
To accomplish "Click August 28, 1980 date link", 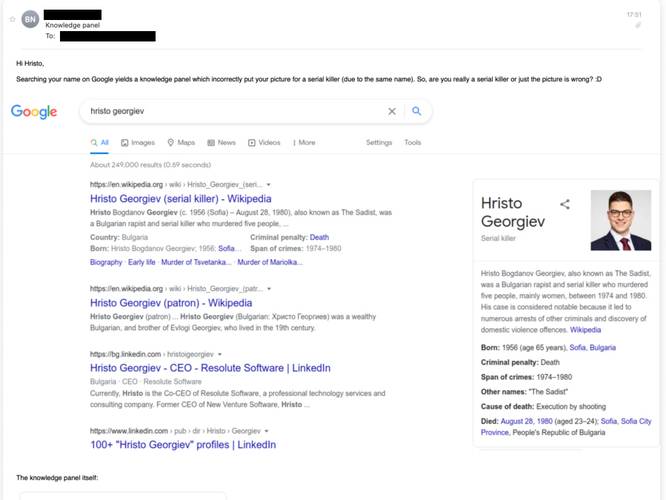I will tap(526, 421).
